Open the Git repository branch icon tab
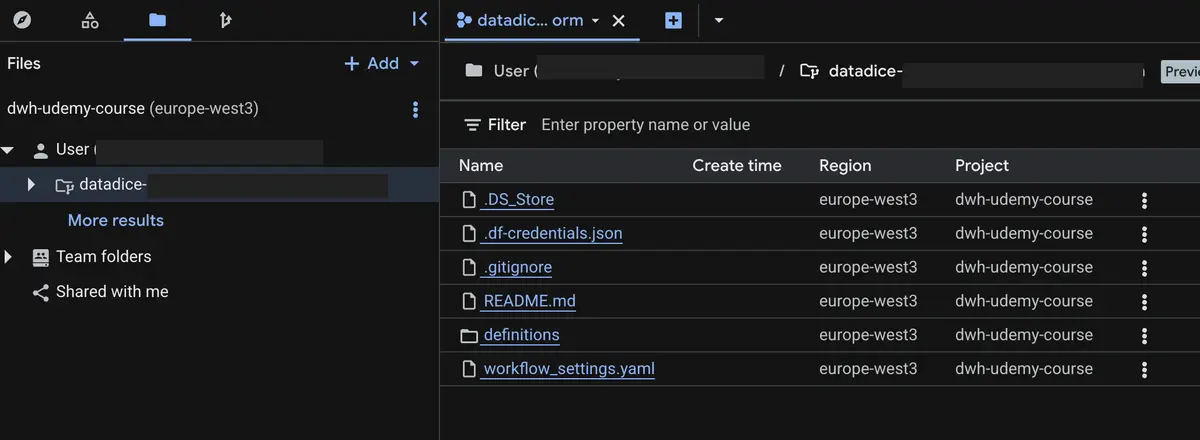This screenshot has height=440, width=1200. pyautogui.click(x=225, y=20)
